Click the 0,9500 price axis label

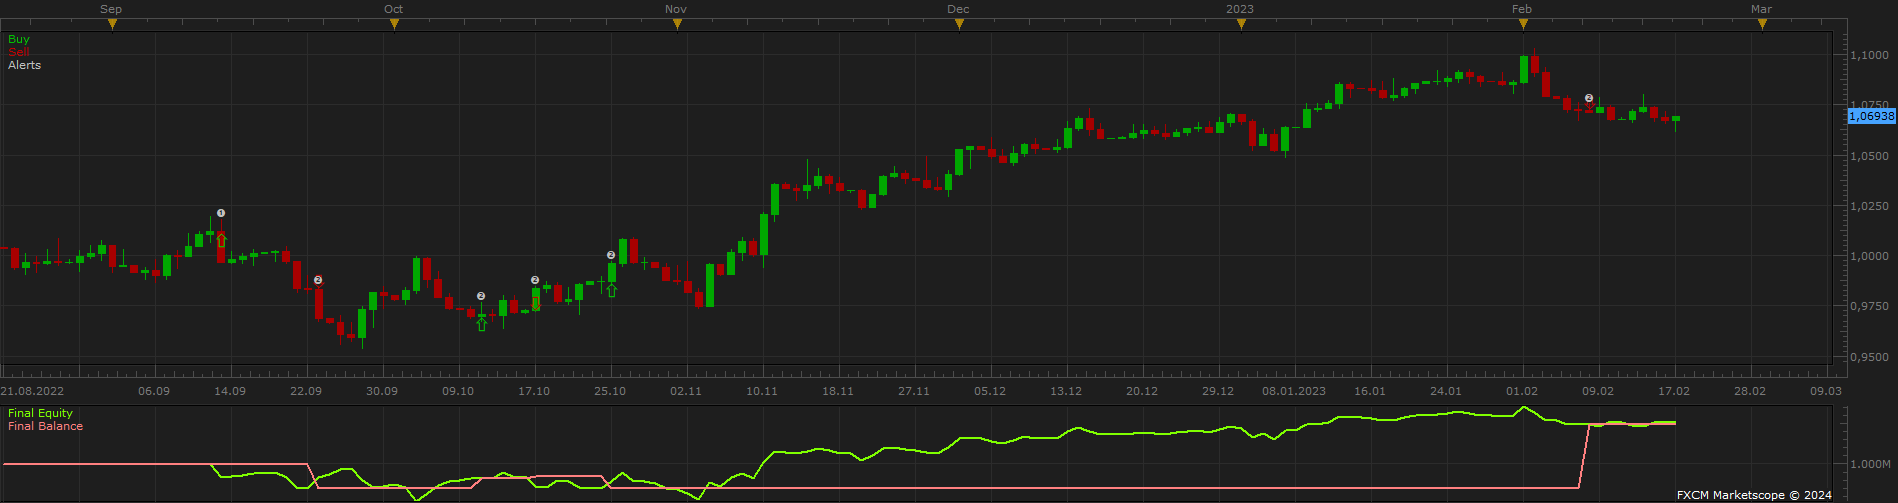[x=1869, y=357]
